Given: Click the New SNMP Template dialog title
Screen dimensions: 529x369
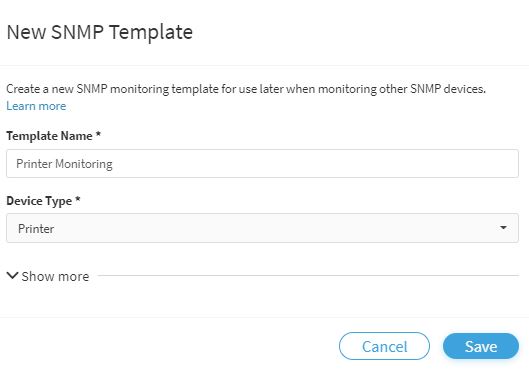Looking at the screenshot, I should tap(100, 32).
